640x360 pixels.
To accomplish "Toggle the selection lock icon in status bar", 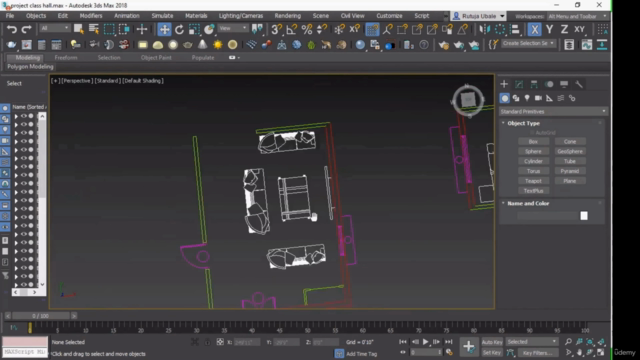I will click(x=207, y=342).
